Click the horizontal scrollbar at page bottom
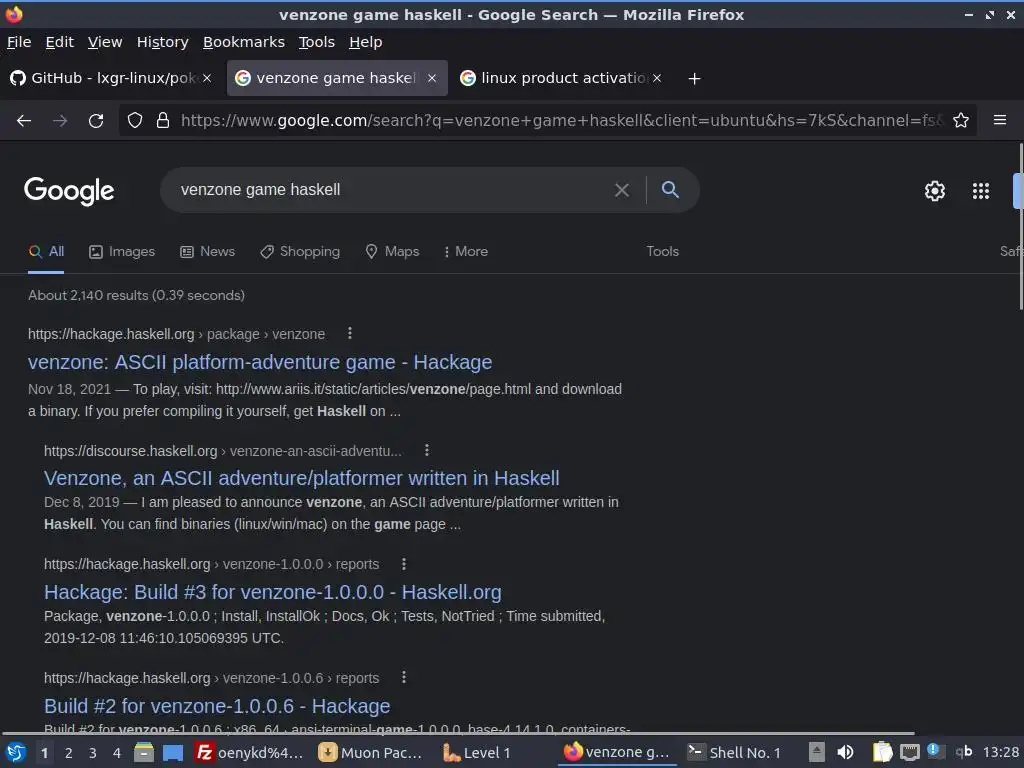1024x768 pixels. click(457, 733)
